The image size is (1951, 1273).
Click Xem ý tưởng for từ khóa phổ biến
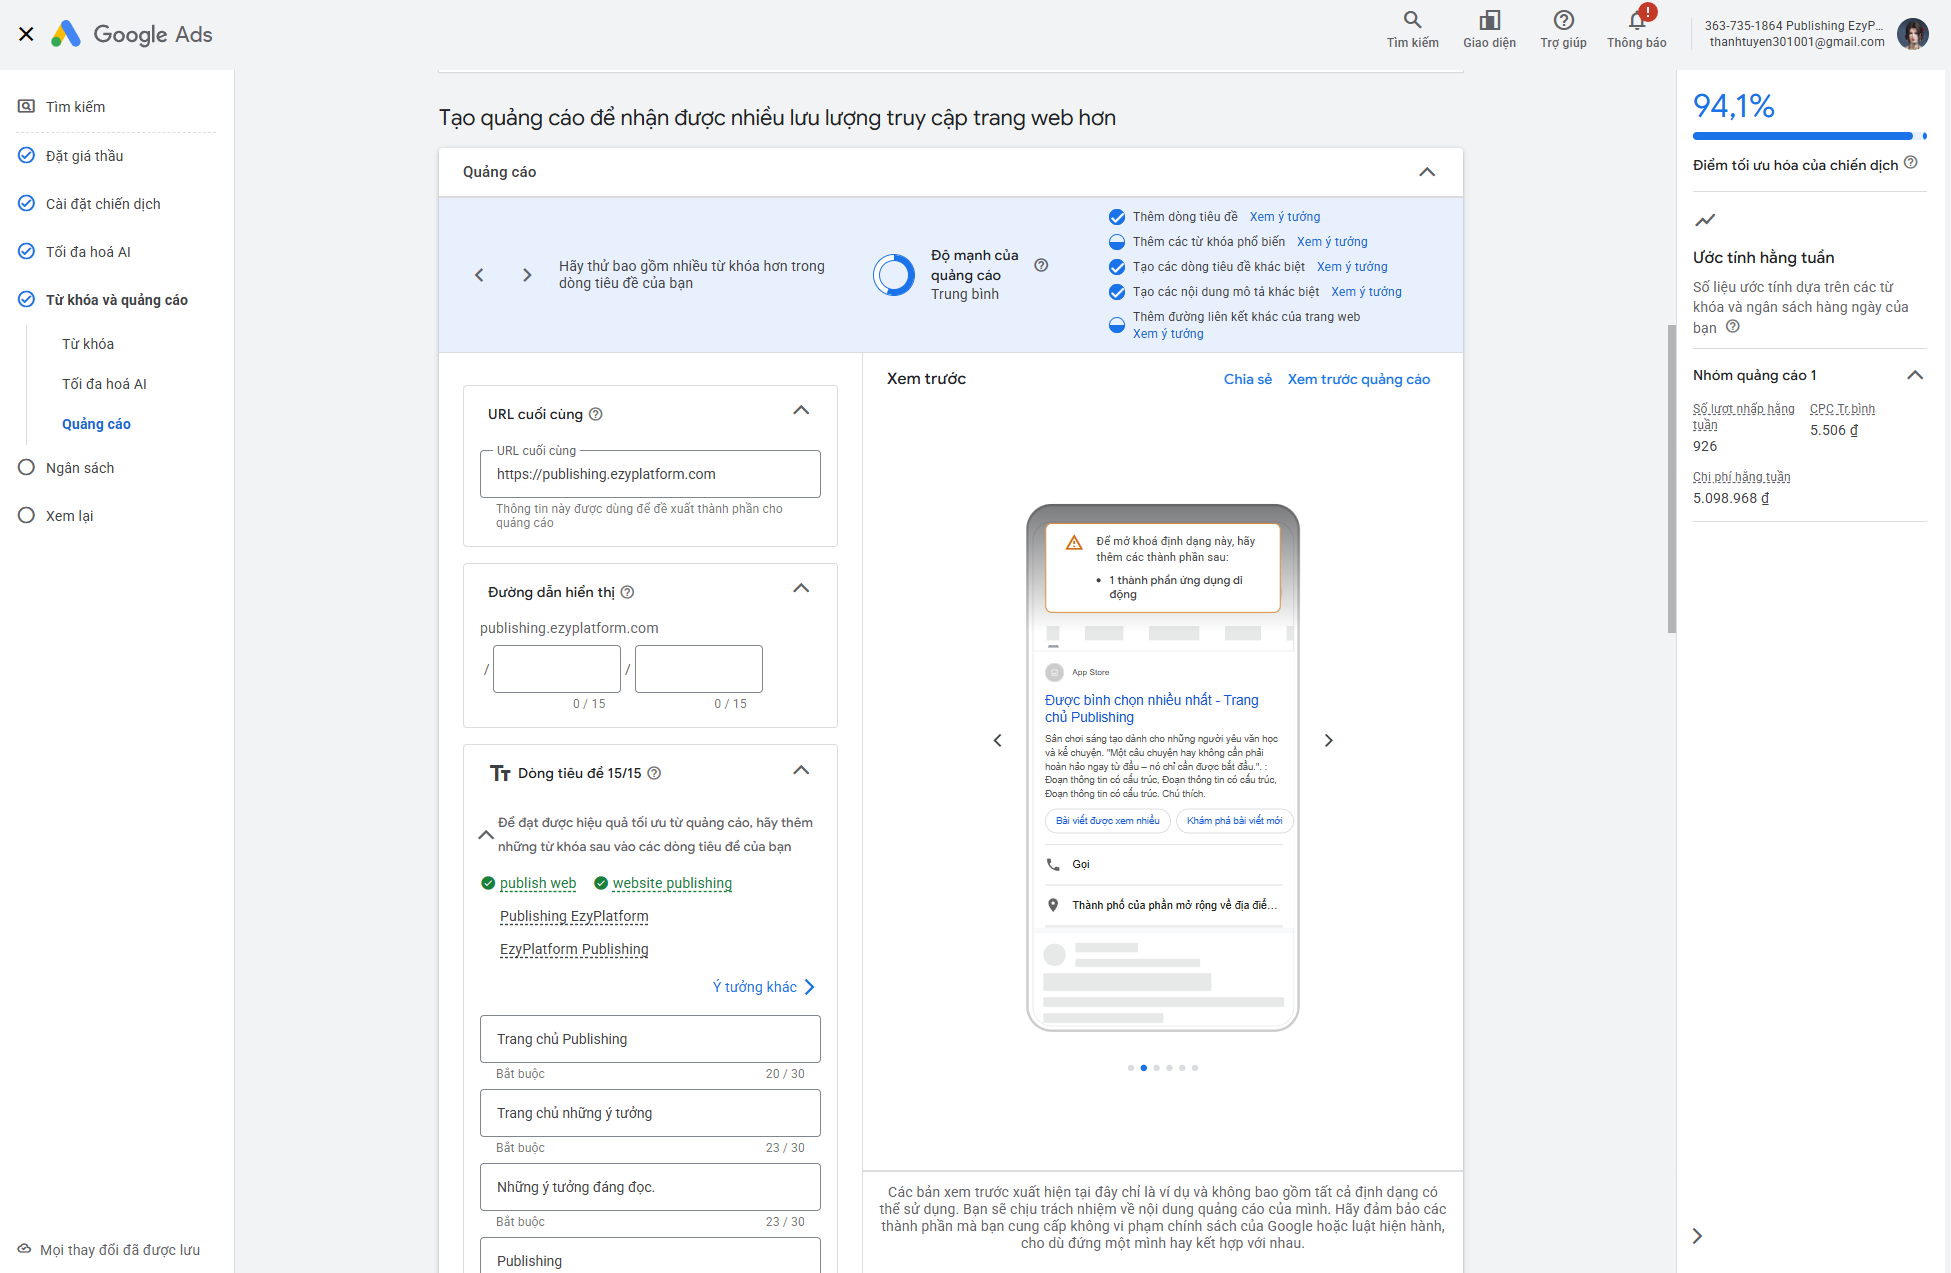click(1332, 242)
